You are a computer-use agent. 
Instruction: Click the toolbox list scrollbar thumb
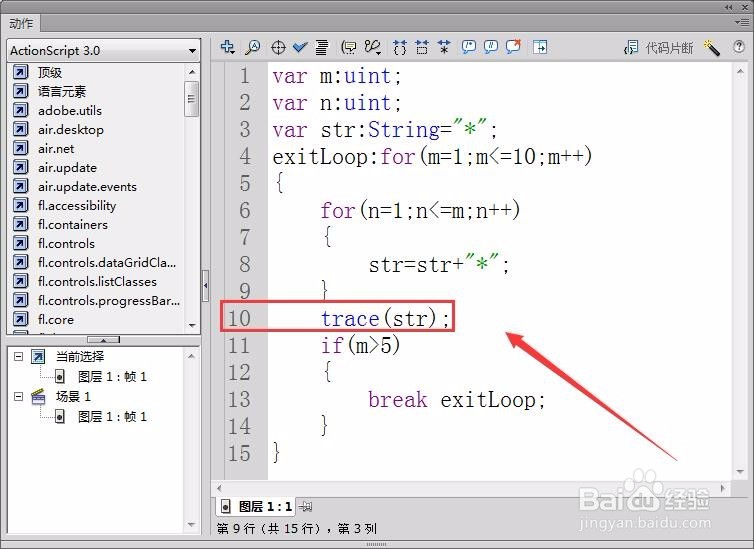(x=191, y=99)
